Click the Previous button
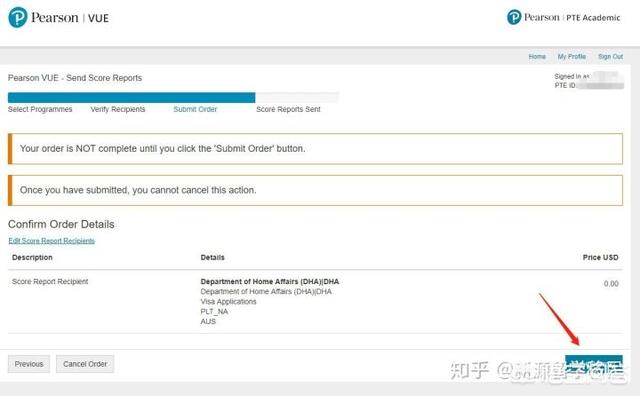The height and width of the screenshot is (396, 640). tap(29, 364)
